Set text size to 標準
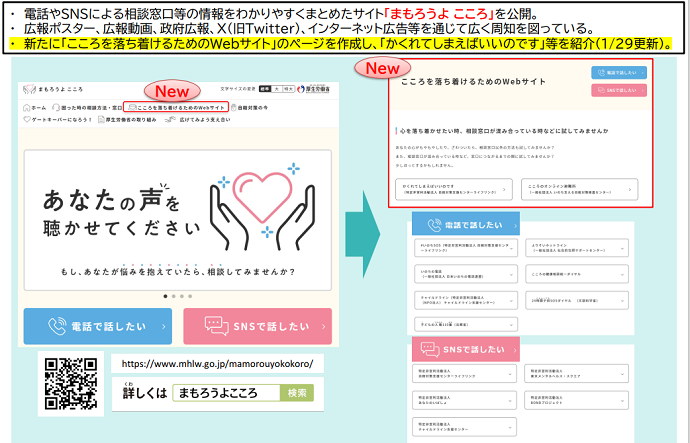The image size is (690, 443). point(265,89)
